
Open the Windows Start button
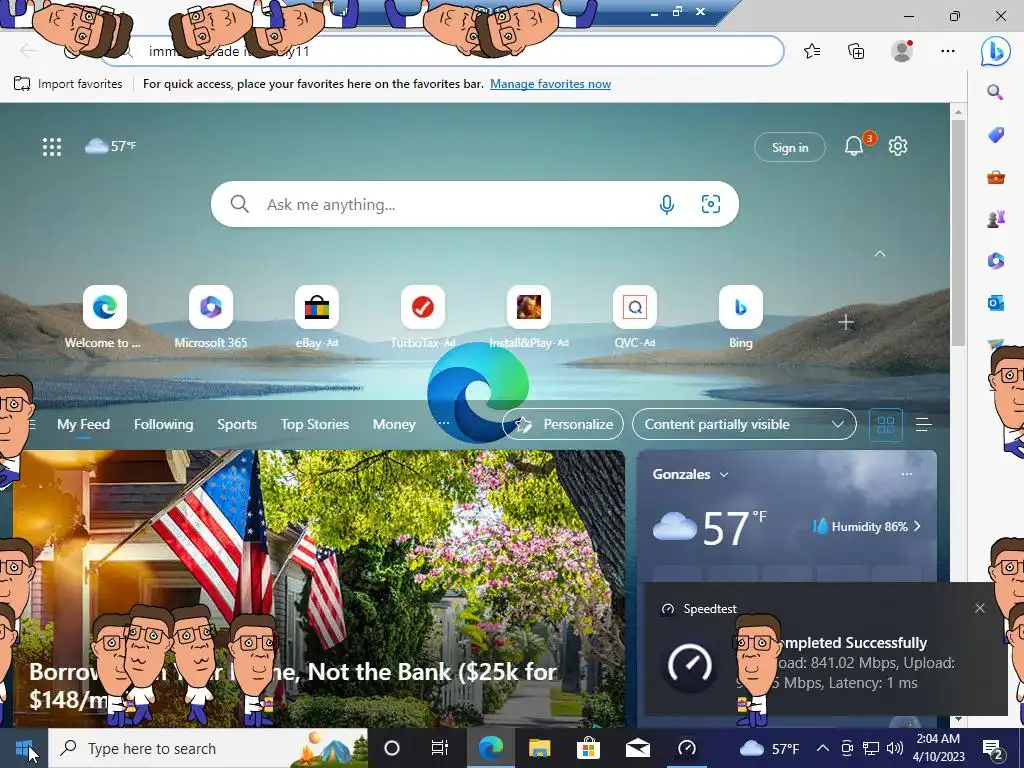[24, 748]
